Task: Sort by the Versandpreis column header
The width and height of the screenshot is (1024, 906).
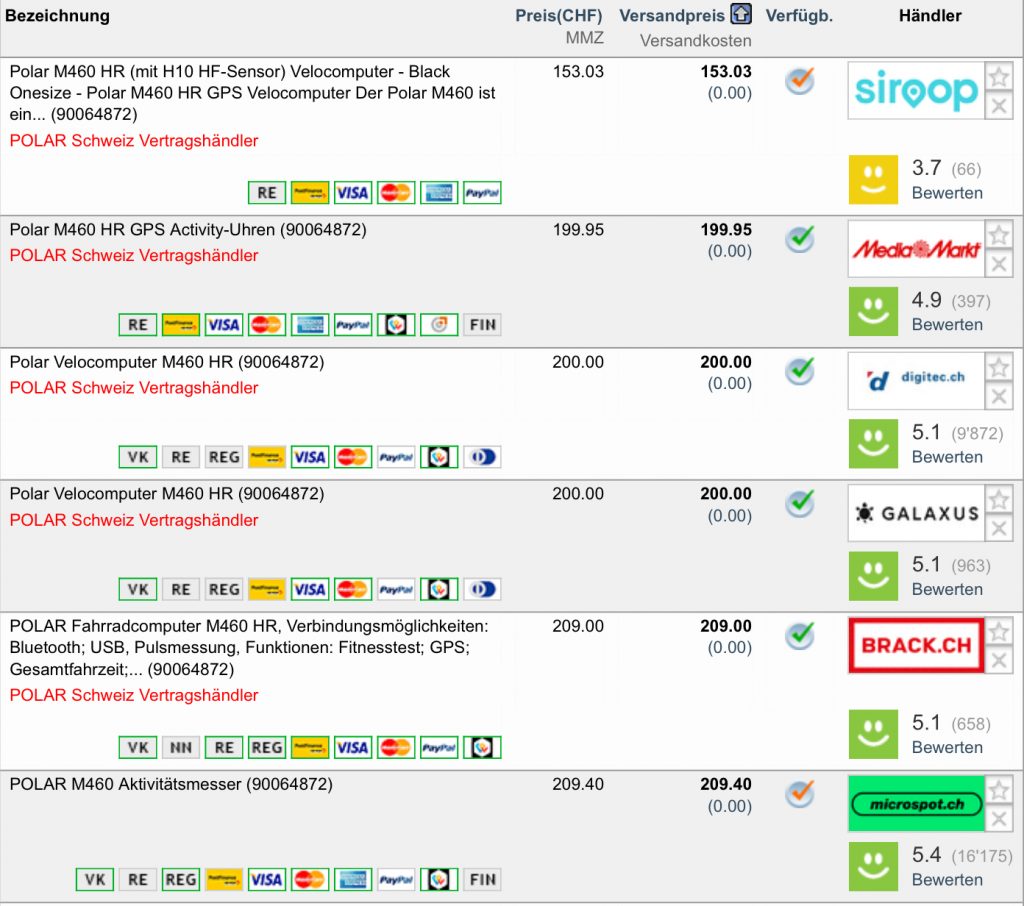Action: pos(671,16)
